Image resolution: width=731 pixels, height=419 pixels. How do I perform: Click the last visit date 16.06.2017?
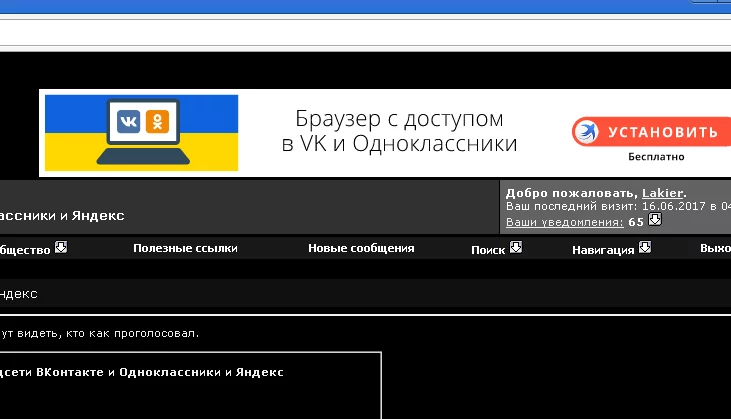pyautogui.click(x=674, y=206)
